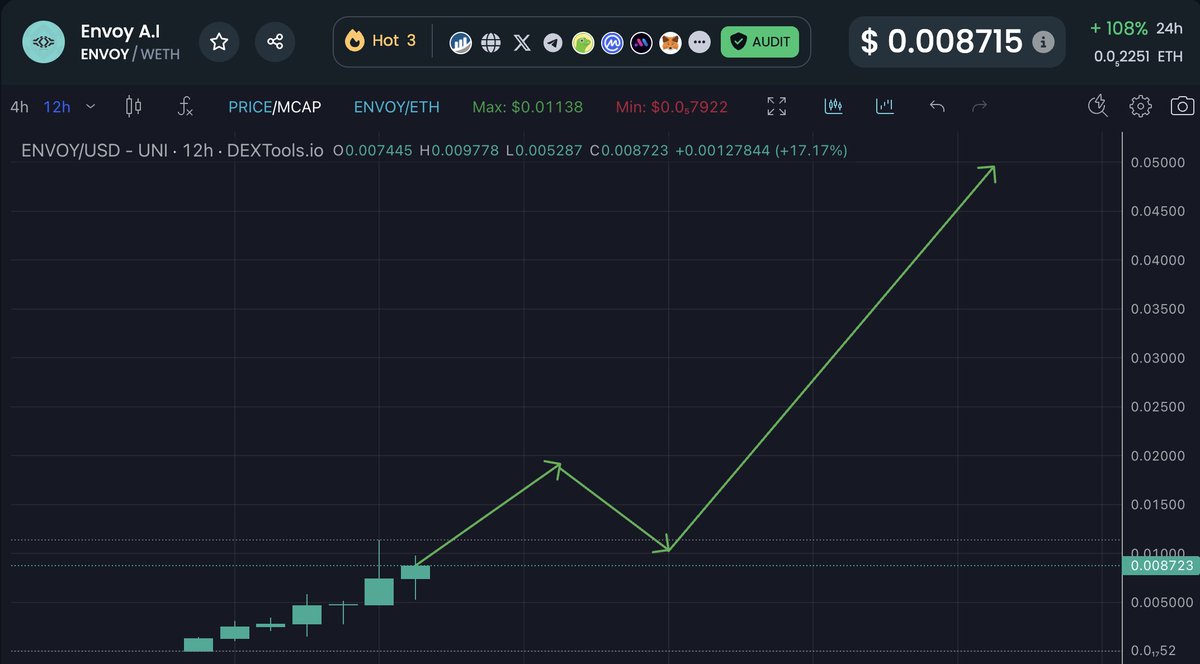Switch the chart pair to ENVOY/ETH

397,106
